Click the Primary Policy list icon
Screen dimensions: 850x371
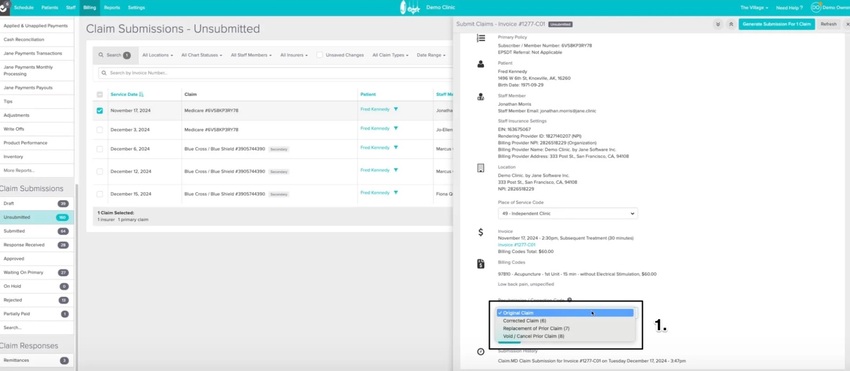pos(480,38)
